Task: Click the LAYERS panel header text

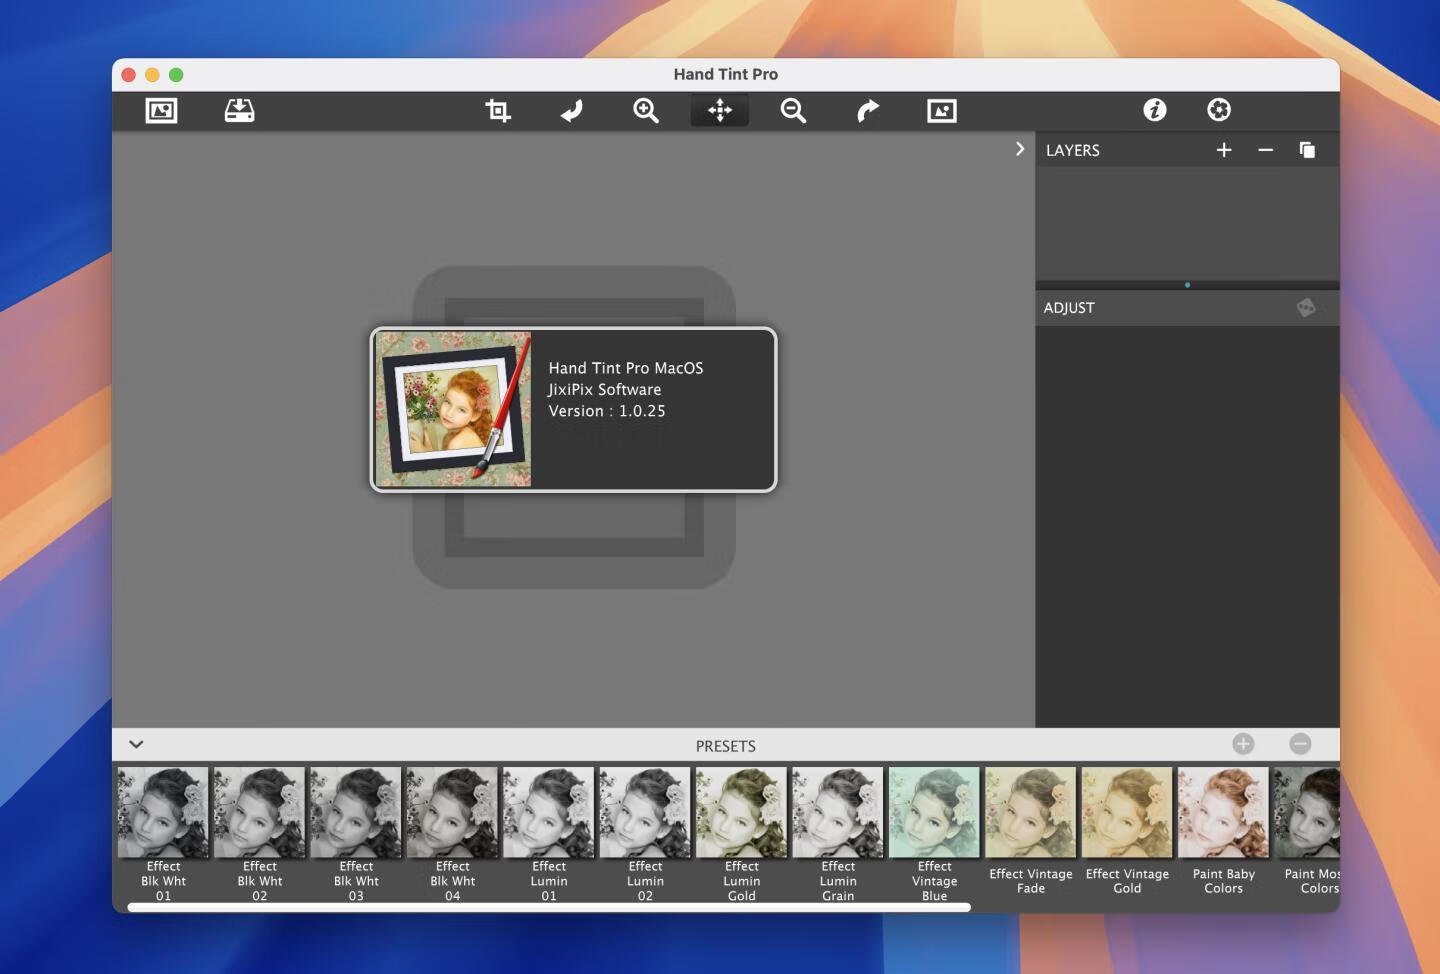Action: [x=1073, y=150]
